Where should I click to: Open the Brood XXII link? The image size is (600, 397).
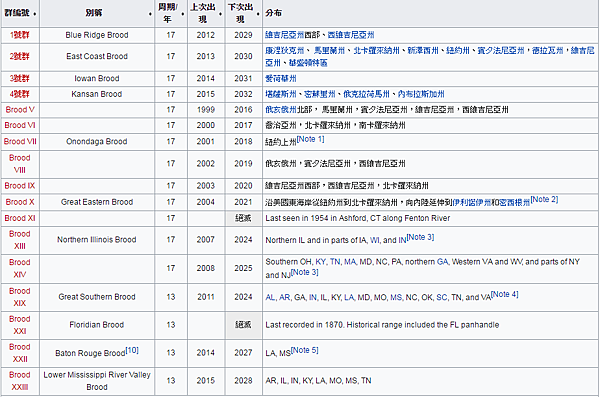coord(20,353)
